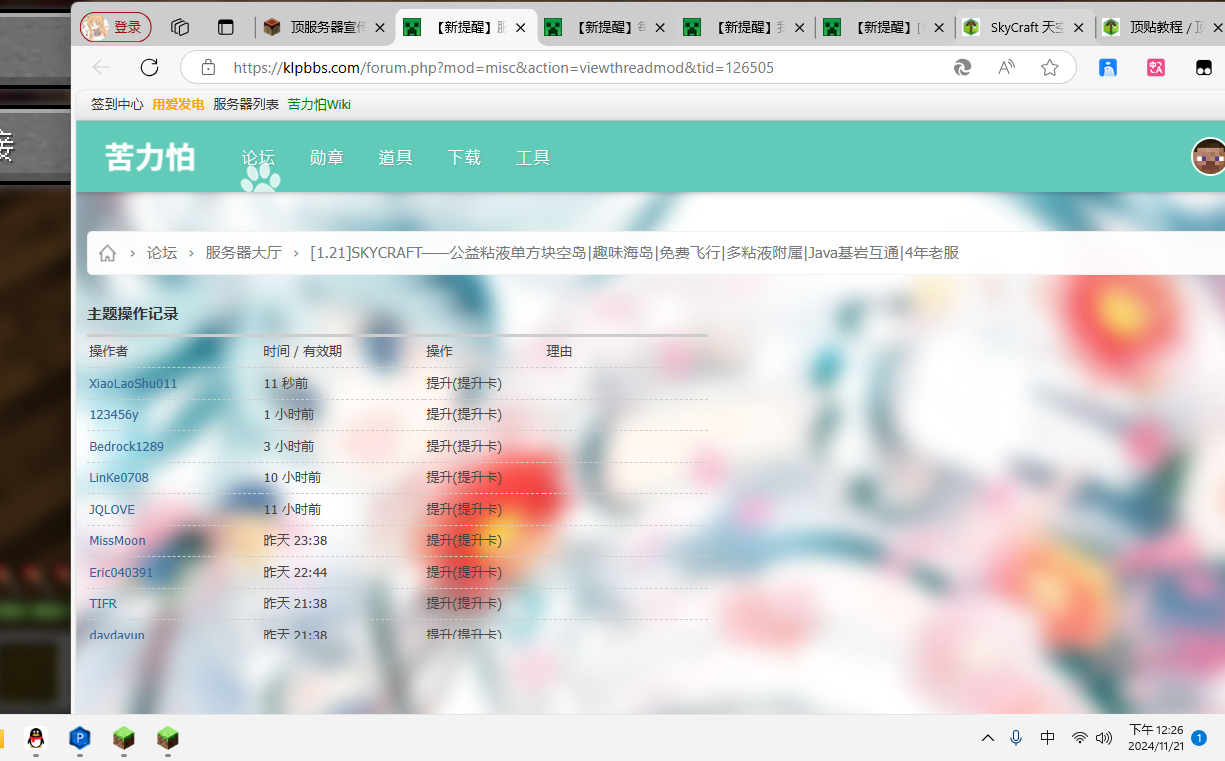Show hidden tray icons chevron
Image resolution: width=1225 pixels, height=761 pixels.
[988, 738]
